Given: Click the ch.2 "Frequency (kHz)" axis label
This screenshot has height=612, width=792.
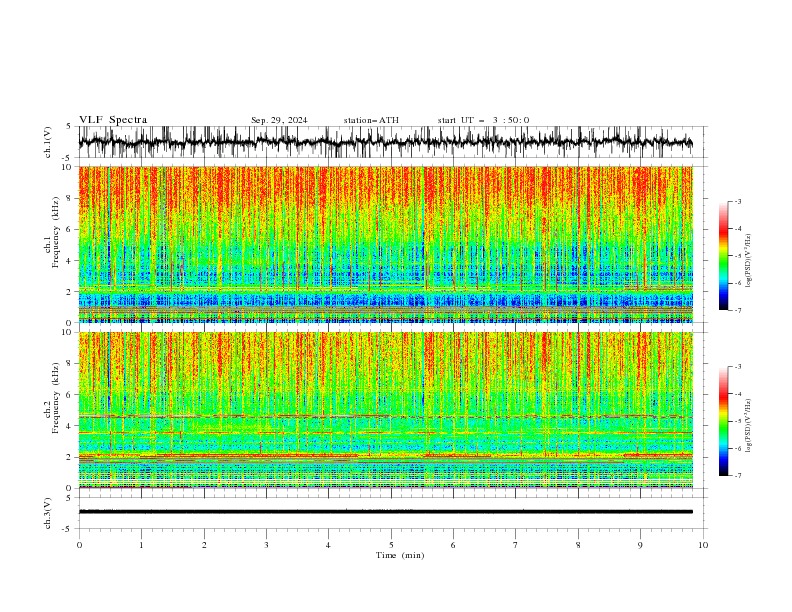Looking at the screenshot, I should (55, 398).
